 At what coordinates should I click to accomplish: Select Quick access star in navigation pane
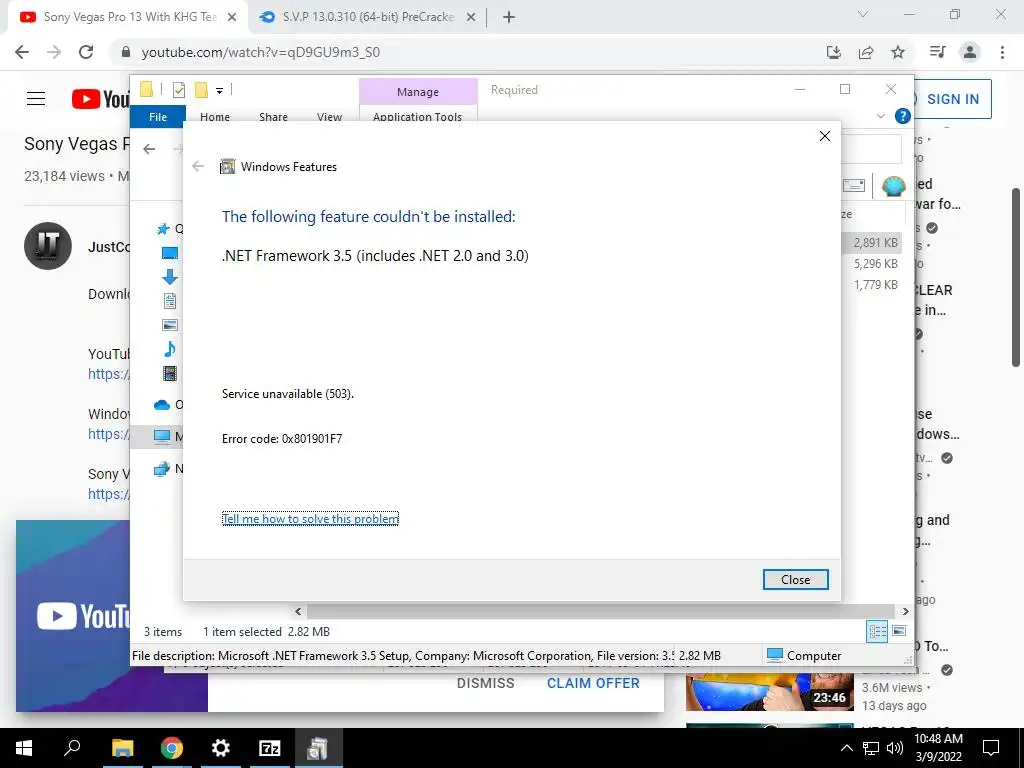point(163,229)
